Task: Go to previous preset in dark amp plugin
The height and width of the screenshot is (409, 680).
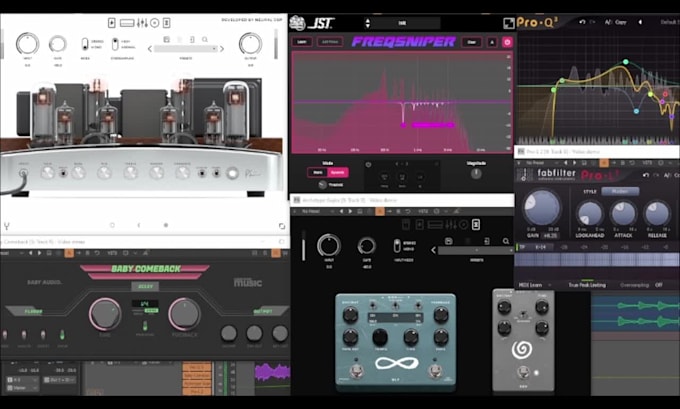Action: (433, 250)
